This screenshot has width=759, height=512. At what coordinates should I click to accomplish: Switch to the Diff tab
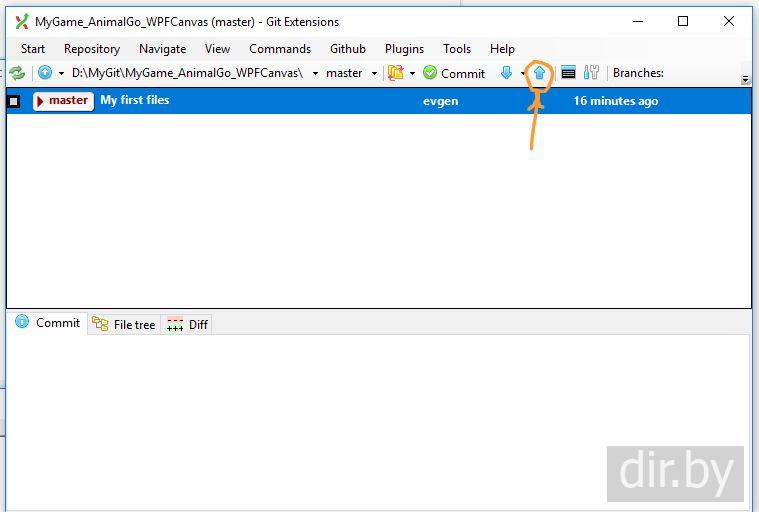coord(188,324)
